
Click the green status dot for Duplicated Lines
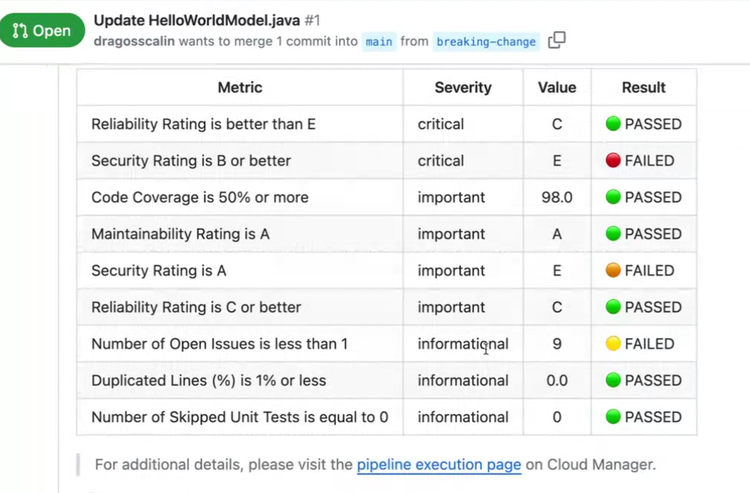click(x=613, y=381)
